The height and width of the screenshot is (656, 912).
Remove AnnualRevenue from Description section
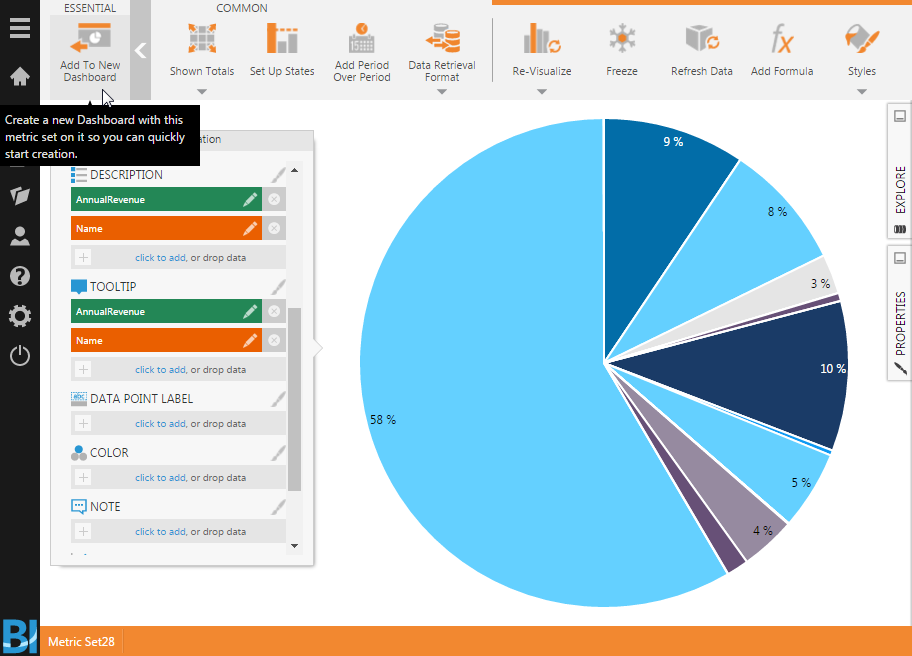274,200
